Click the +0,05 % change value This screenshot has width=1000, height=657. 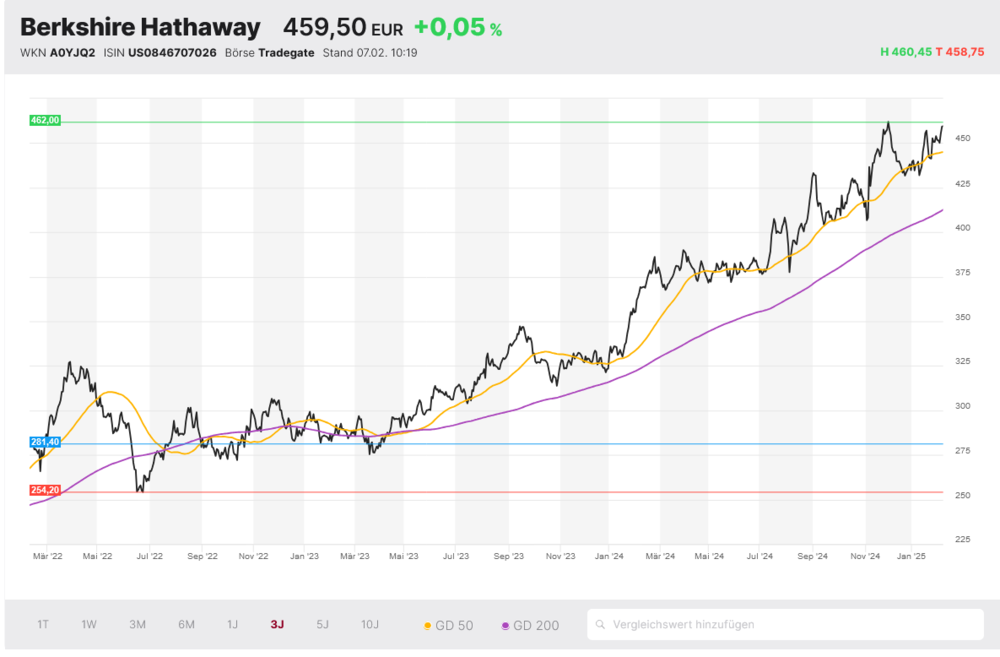tap(458, 27)
